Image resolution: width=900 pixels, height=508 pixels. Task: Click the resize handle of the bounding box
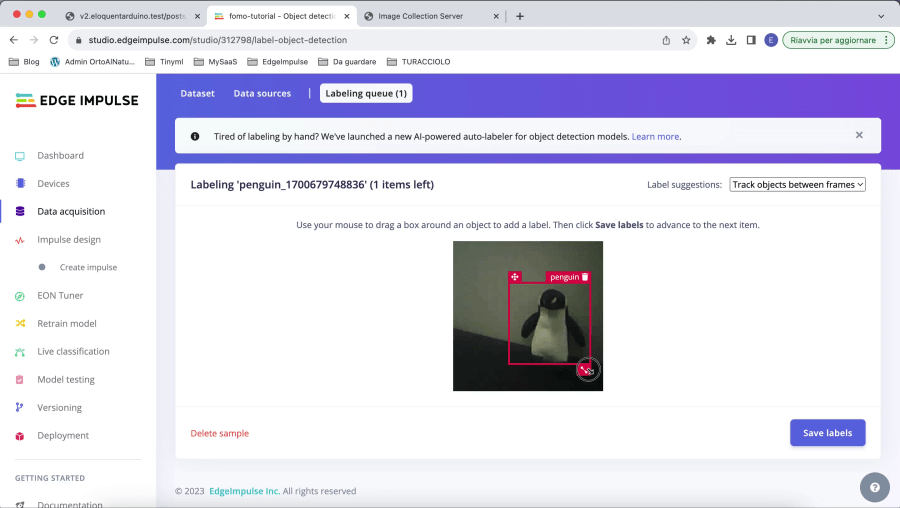pyautogui.click(x=585, y=369)
